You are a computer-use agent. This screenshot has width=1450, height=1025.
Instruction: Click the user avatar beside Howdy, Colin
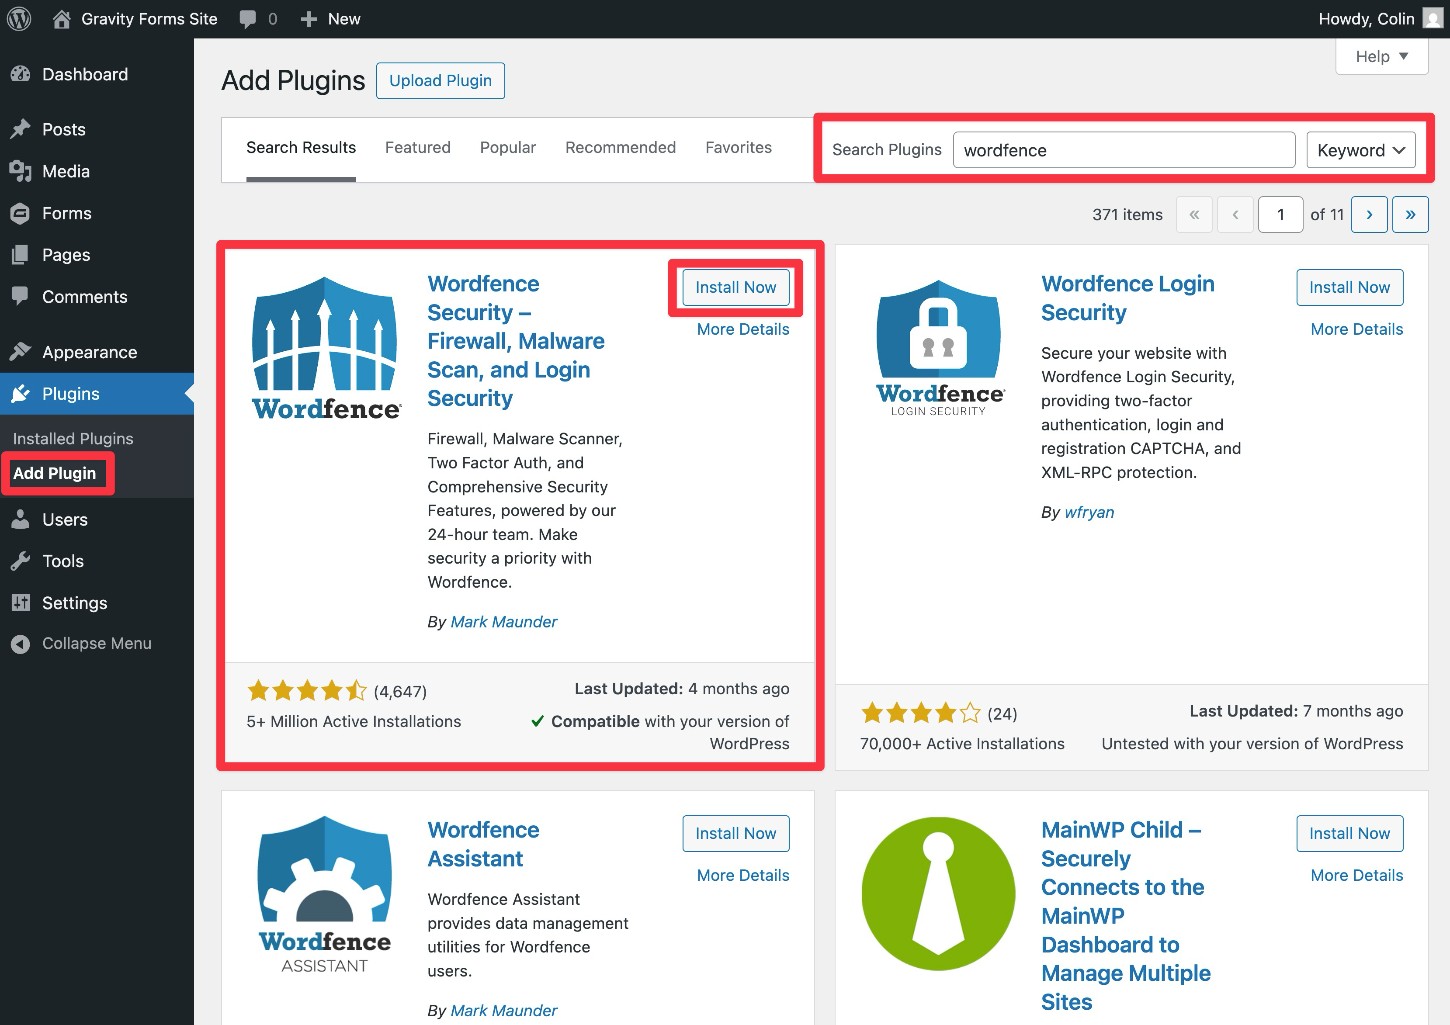point(1433,19)
